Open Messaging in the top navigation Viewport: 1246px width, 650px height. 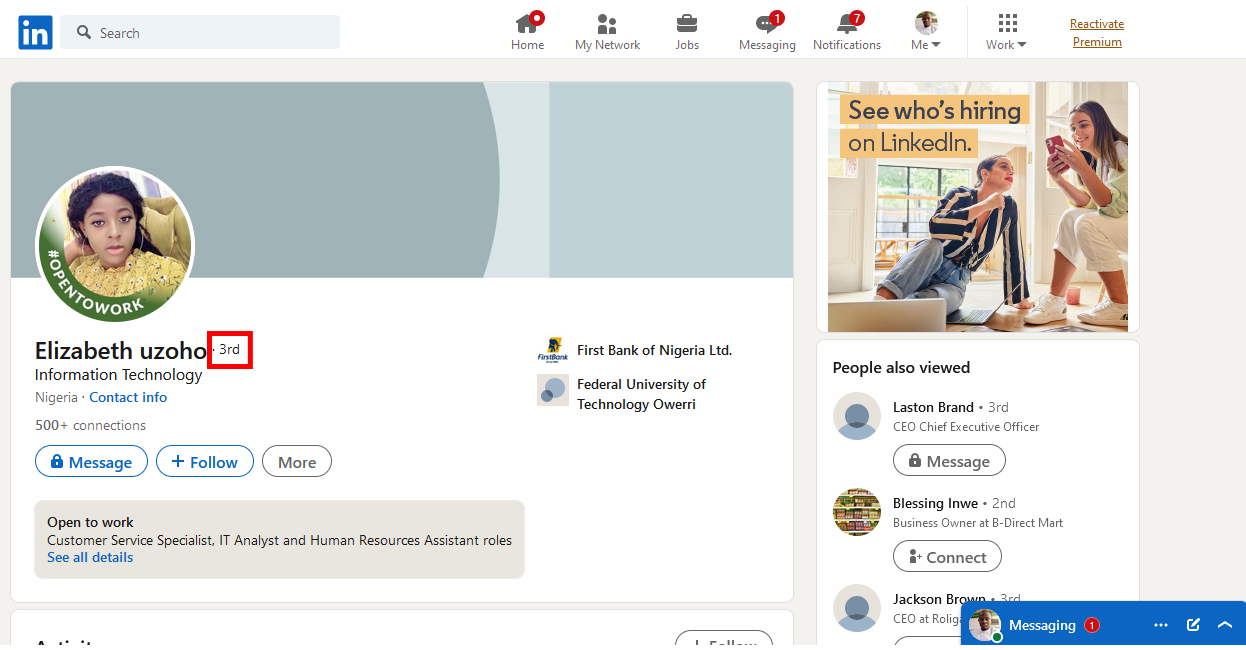point(767,32)
